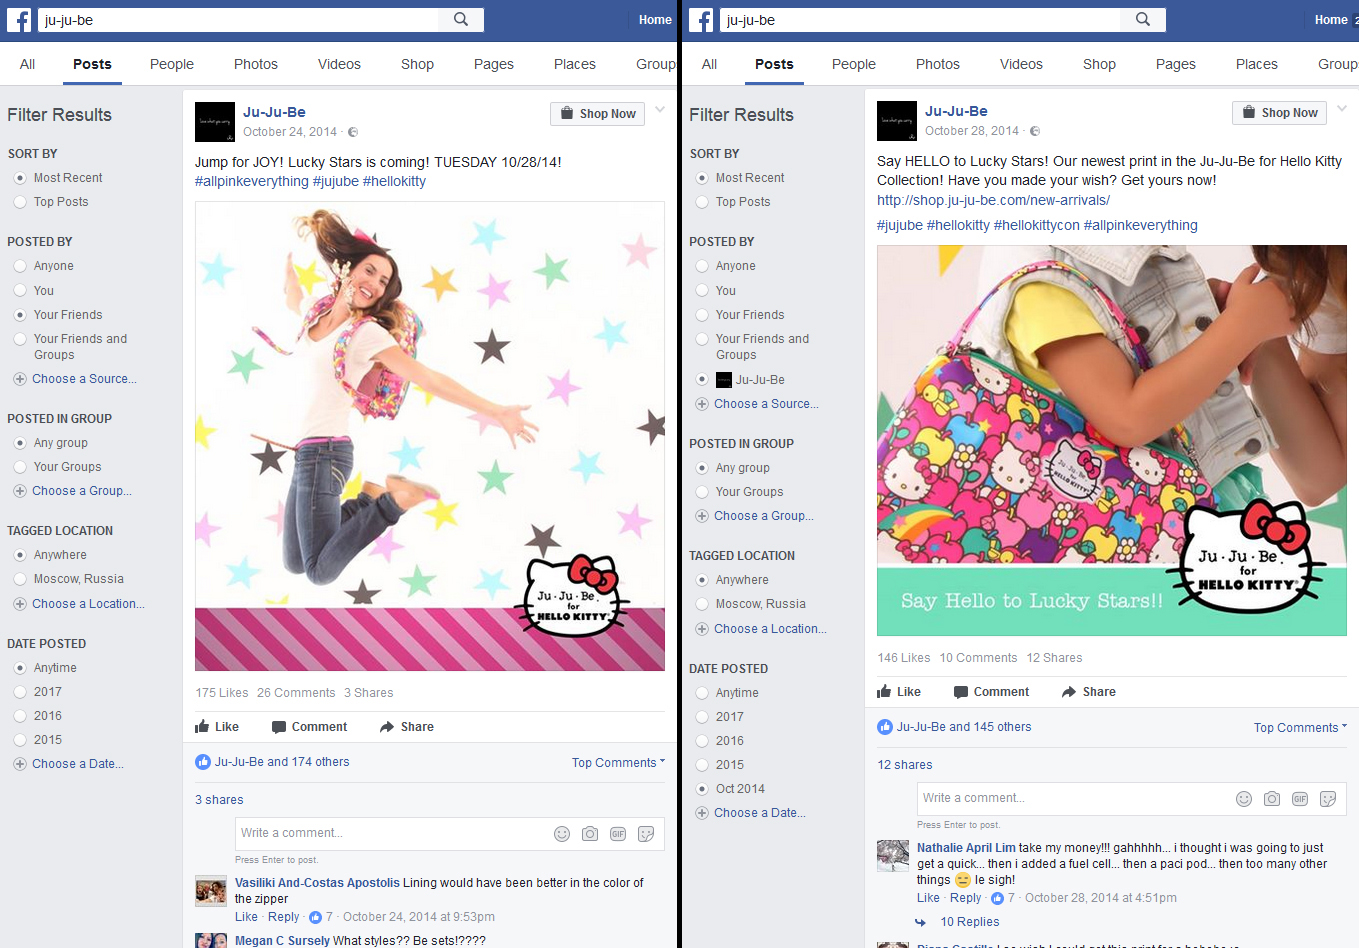Open jumping woman Lucky Stars photo
The width and height of the screenshot is (1359, 948).
430,436
